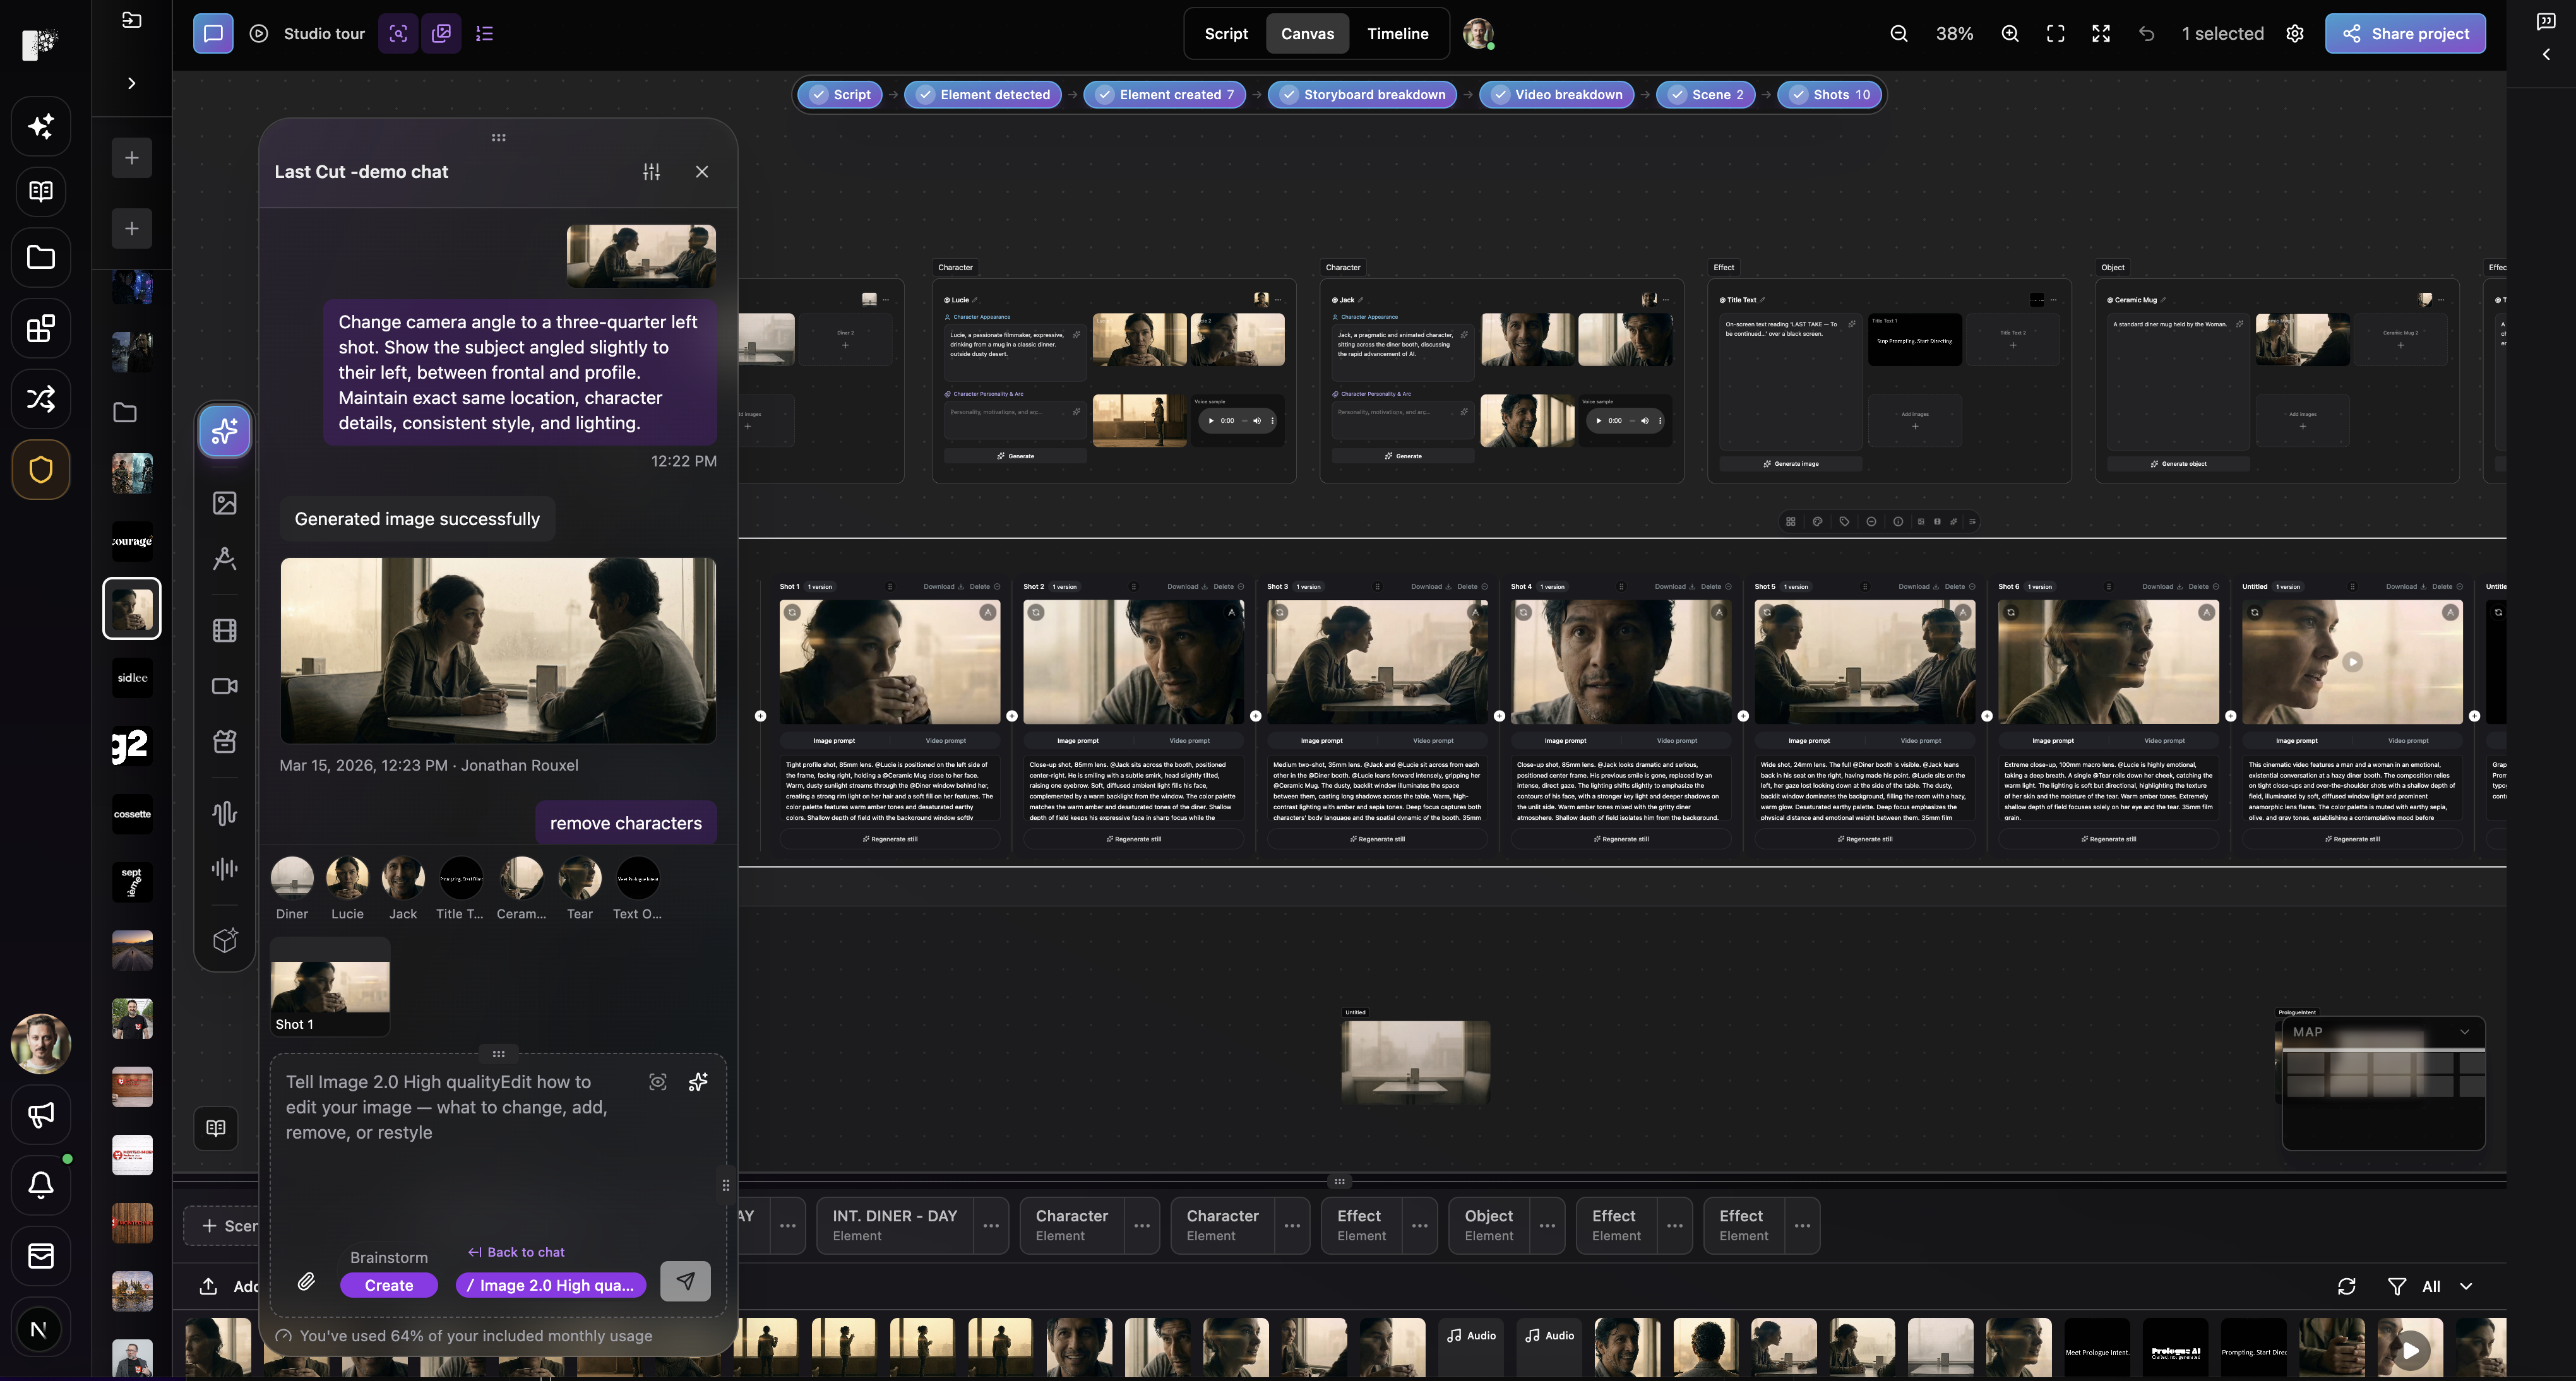Select the Element detected step
The width and height of the screenshot is (2576, 1381).
click(x=983, y=94)
